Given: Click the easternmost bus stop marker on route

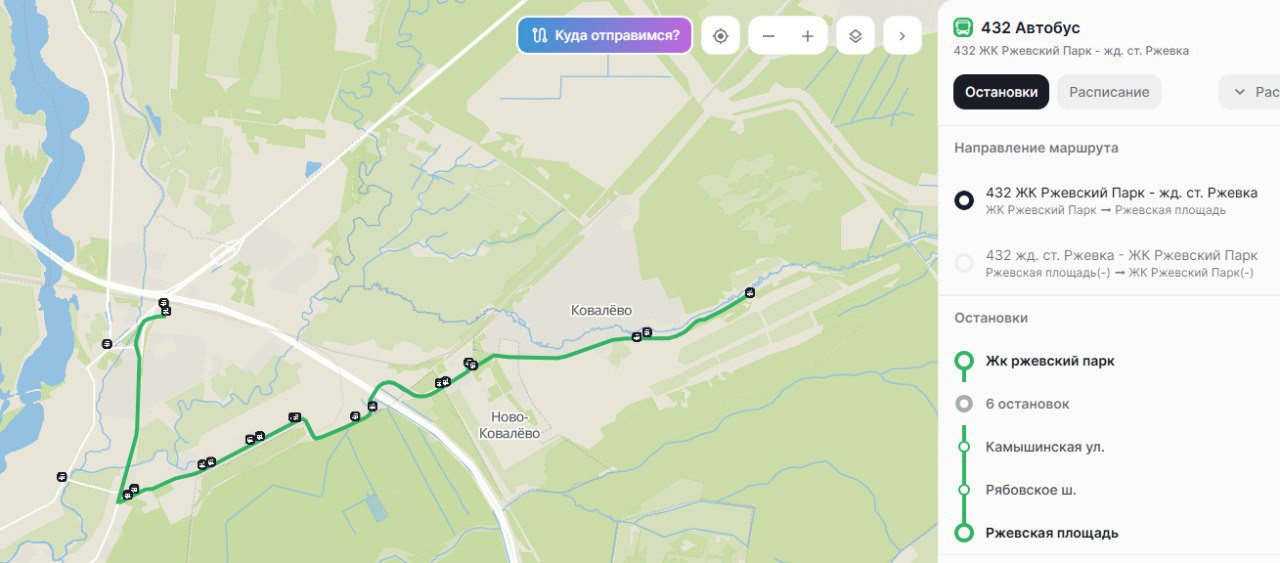Looking at the screenshot, I should 750,293.
